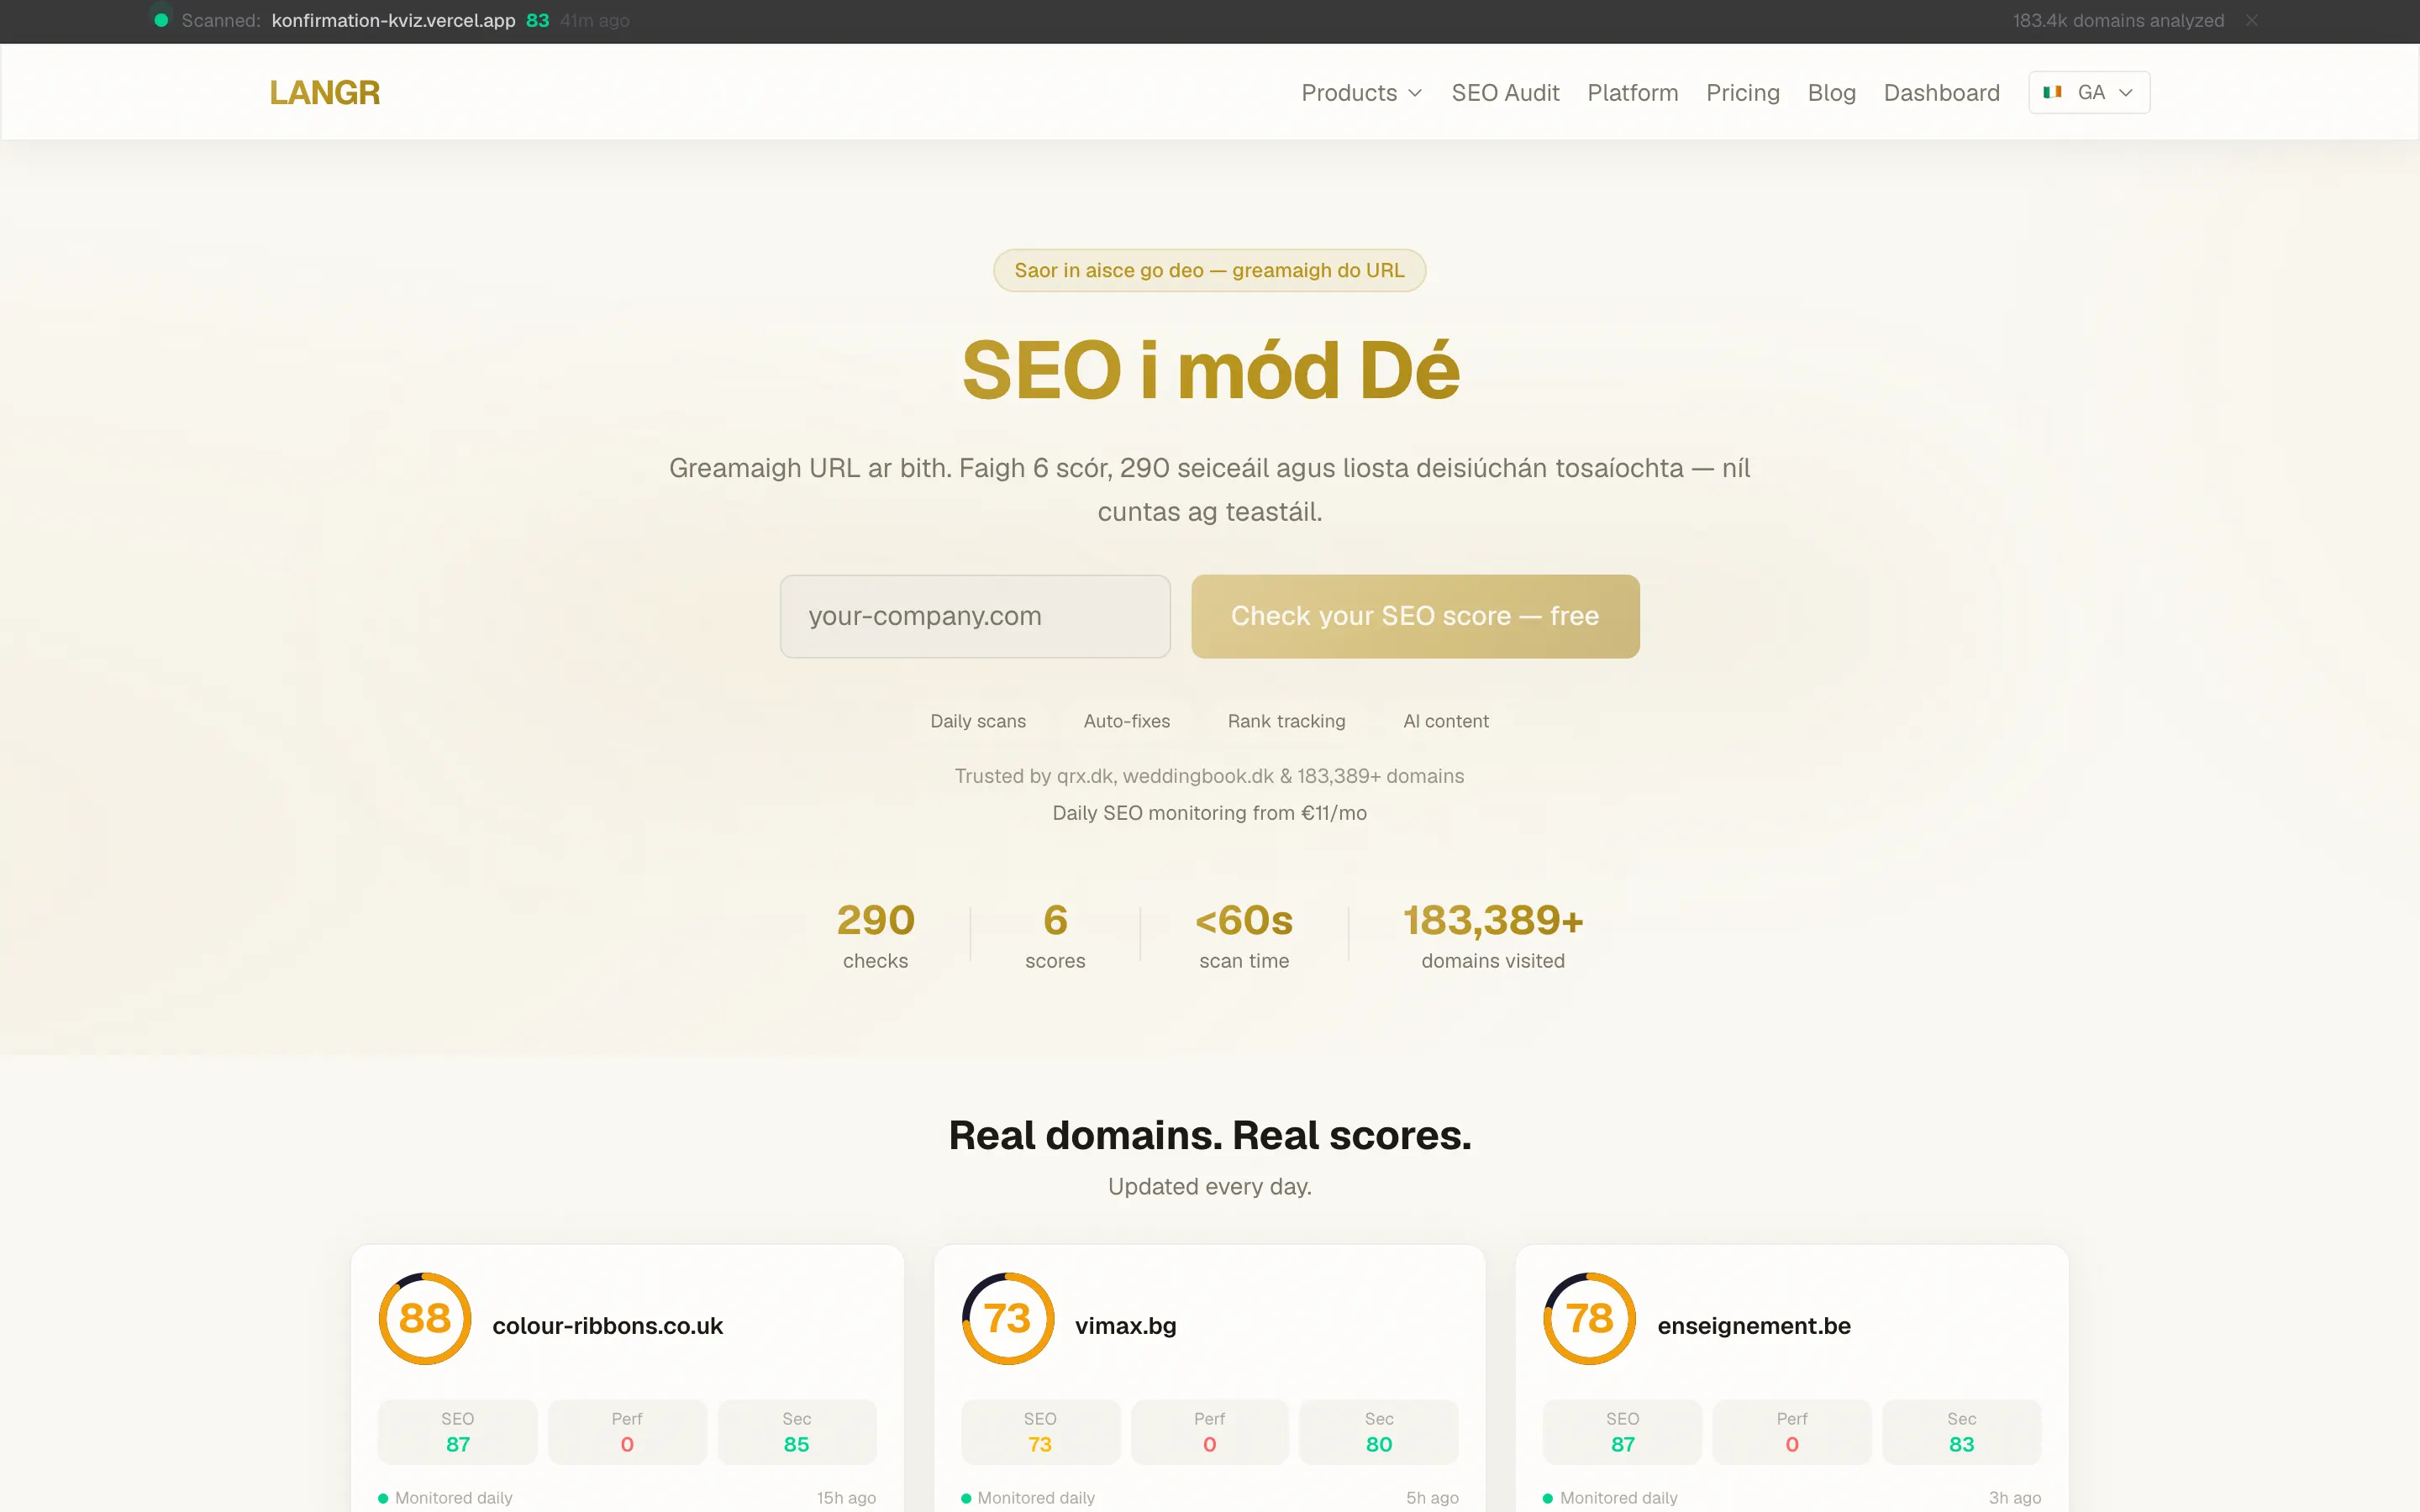
Task: Click the green scanned status dot
Action: (x=161, y=20)
